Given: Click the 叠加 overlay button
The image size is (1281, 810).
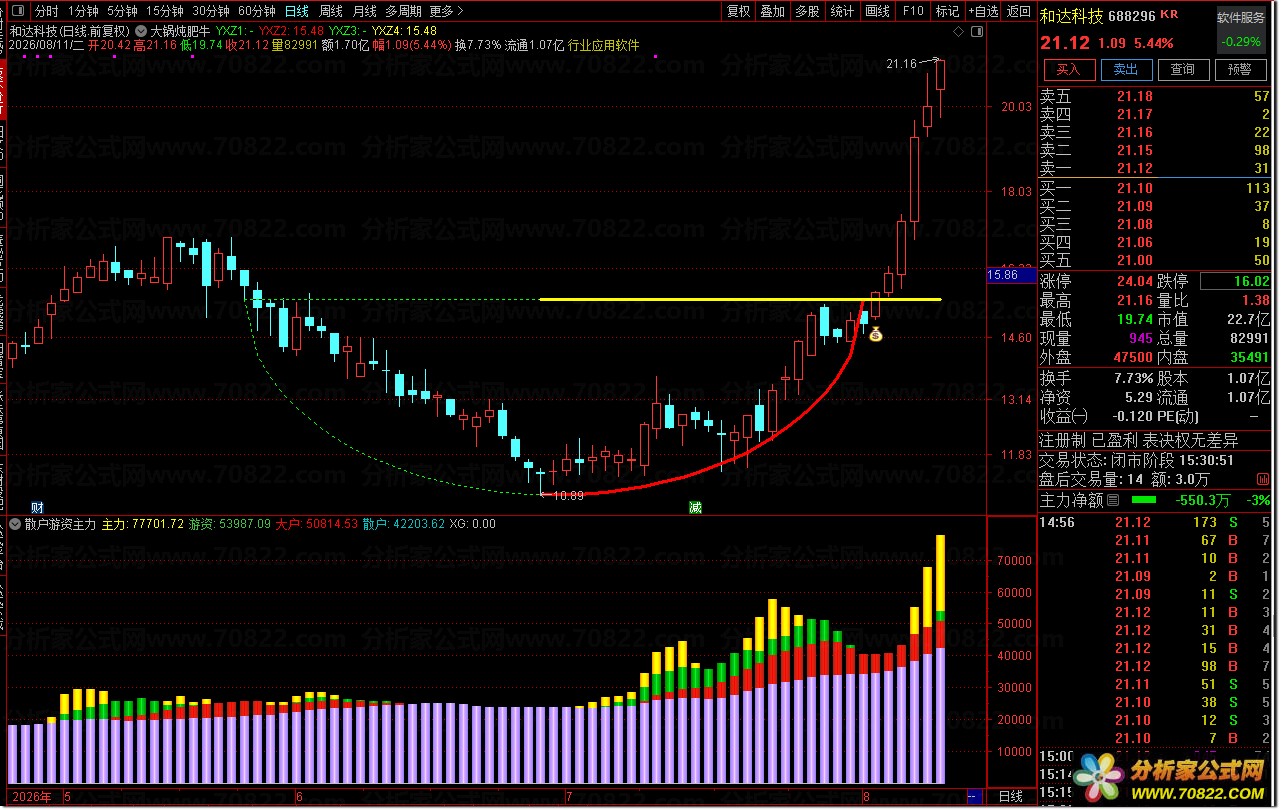Looking at the screenshot, I should (772, 11).
